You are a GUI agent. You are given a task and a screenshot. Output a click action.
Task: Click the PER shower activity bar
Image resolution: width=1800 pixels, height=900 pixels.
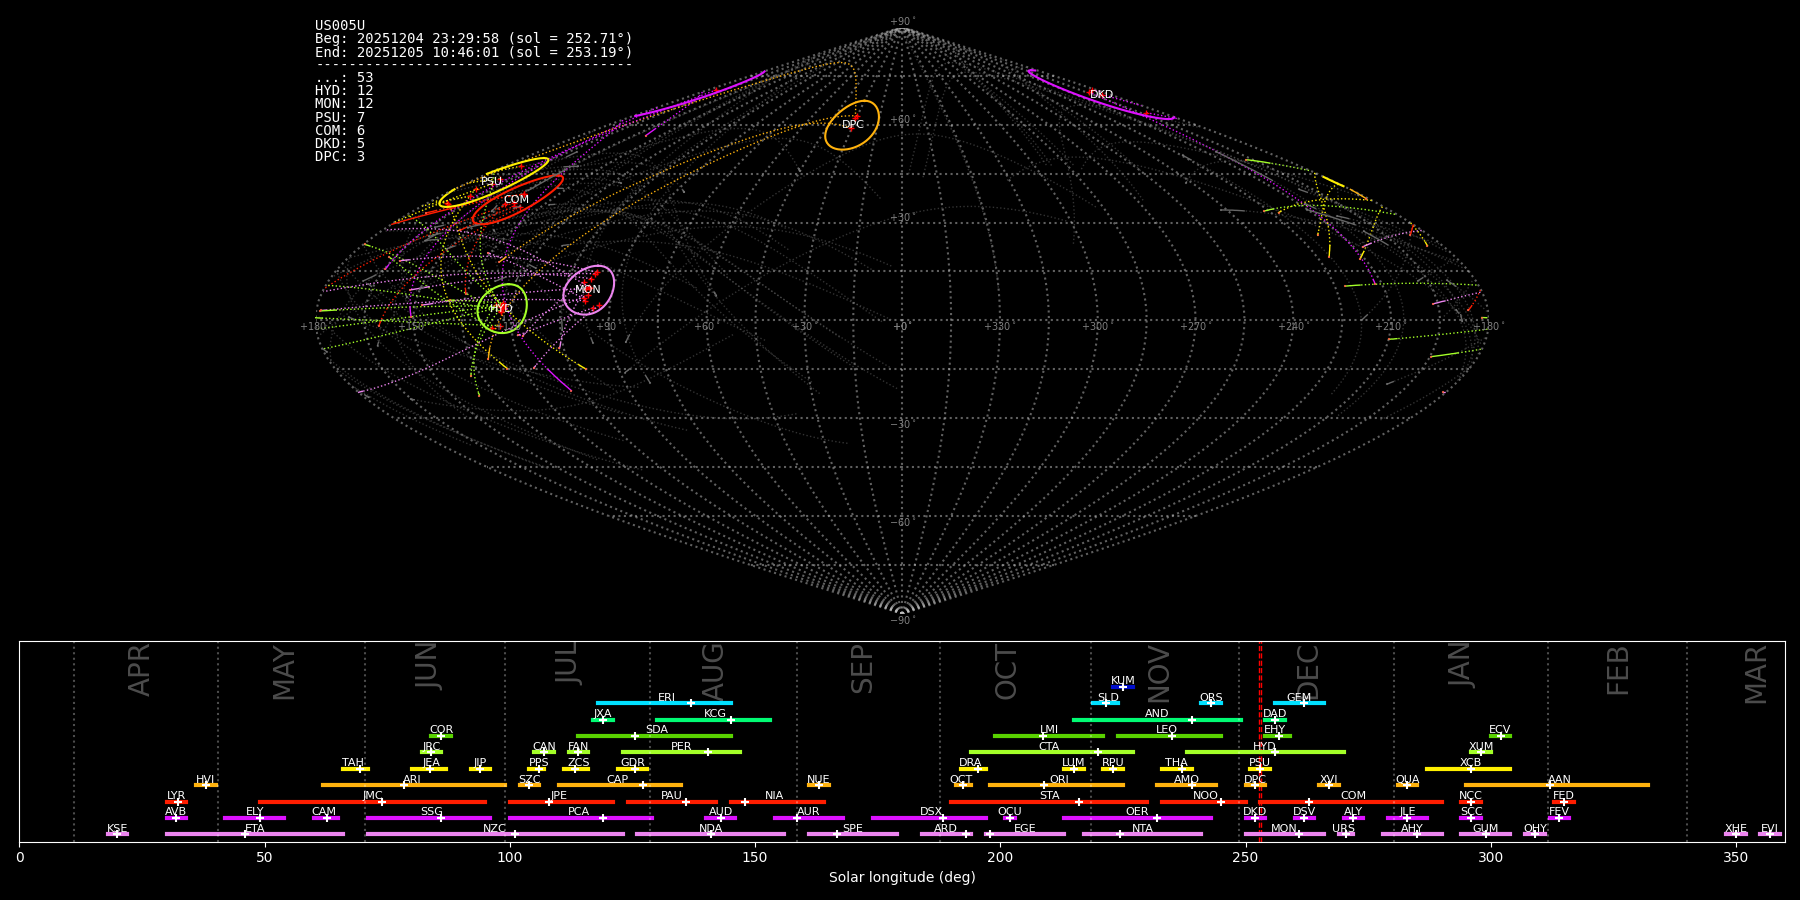(x=681, y=752)
